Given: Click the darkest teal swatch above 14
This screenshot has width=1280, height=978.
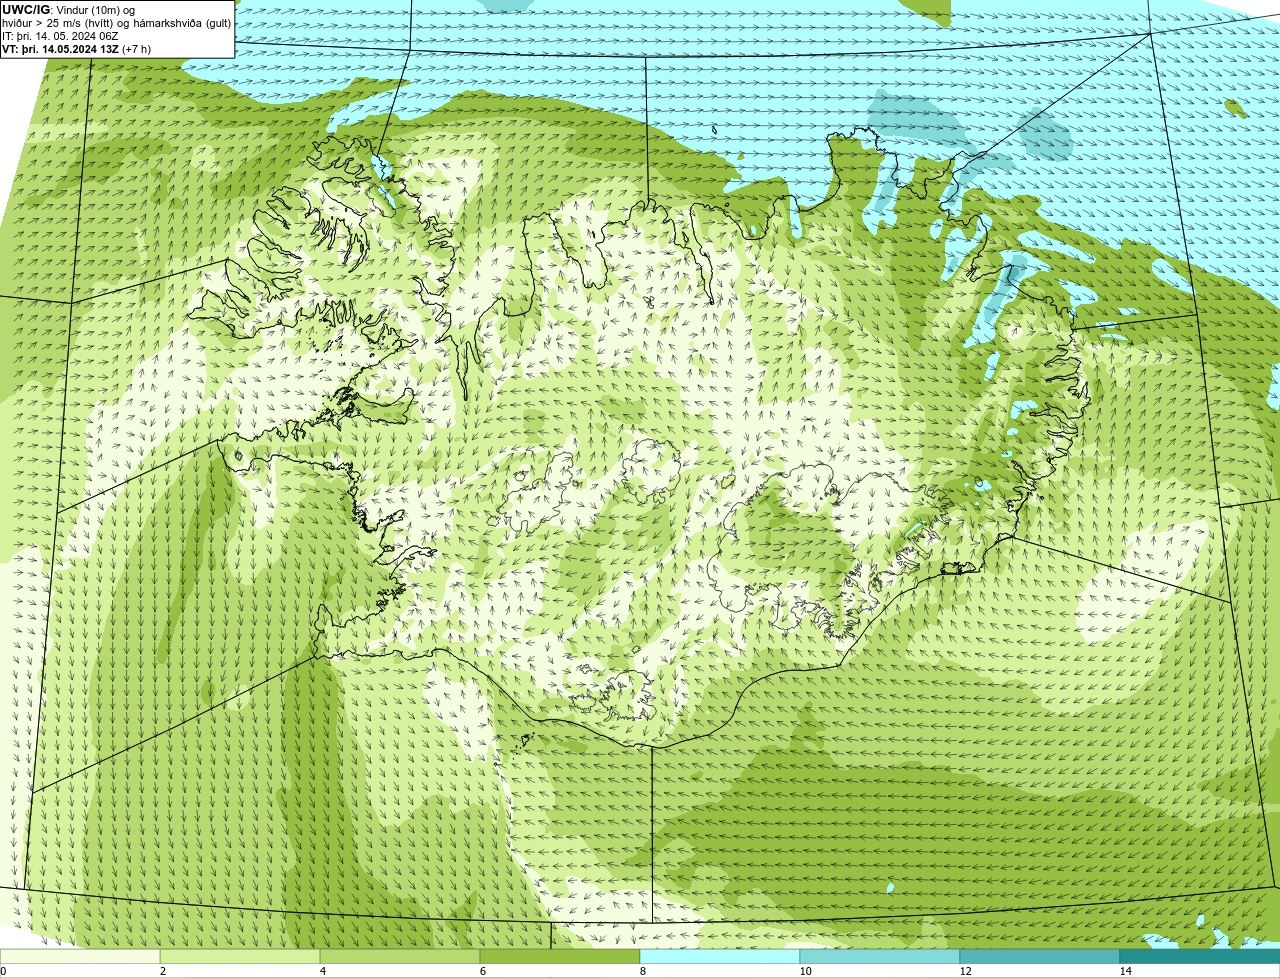Looking at the screenshot, I should coord(1200,956).
